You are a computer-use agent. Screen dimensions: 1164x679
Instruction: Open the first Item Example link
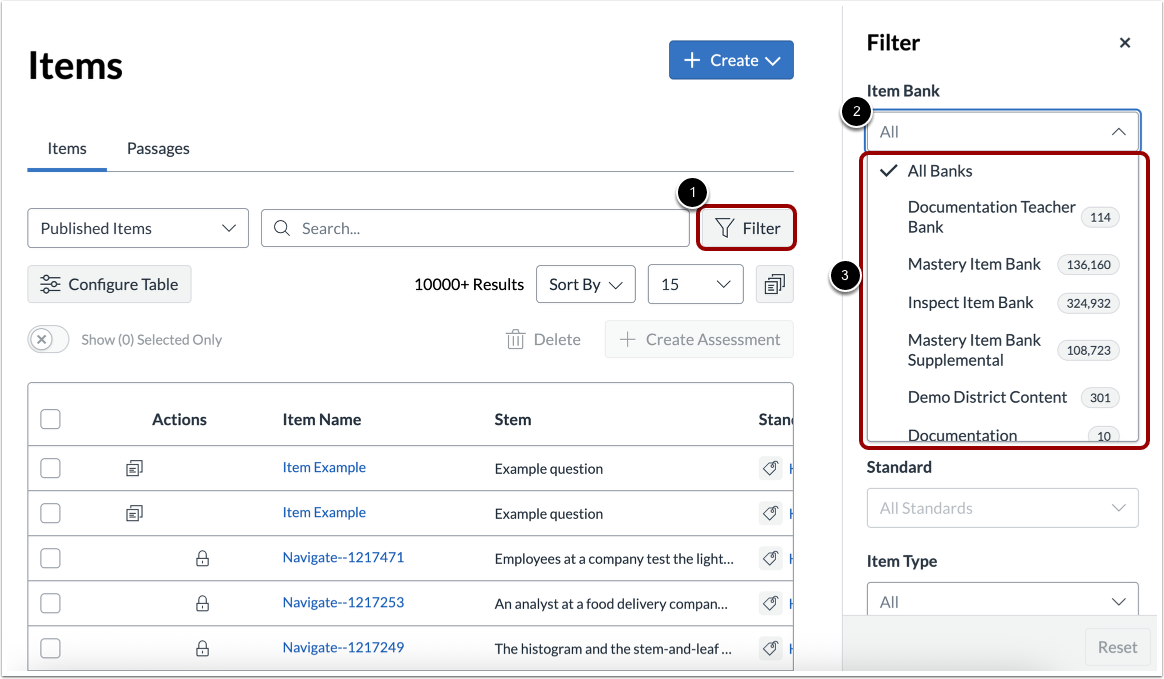pyautogui.click(x=324, y=468)
